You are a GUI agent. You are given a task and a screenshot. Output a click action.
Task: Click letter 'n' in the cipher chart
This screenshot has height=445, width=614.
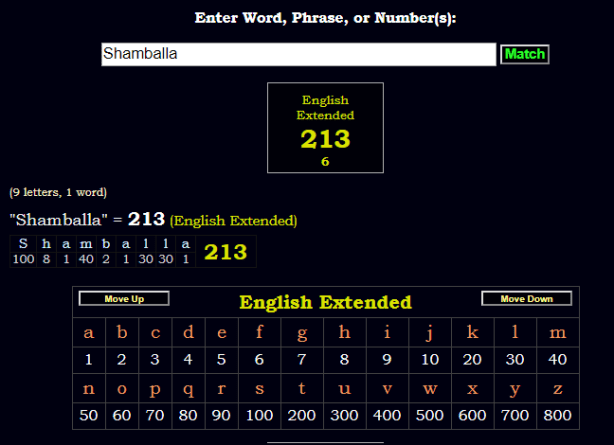[89, 389]
